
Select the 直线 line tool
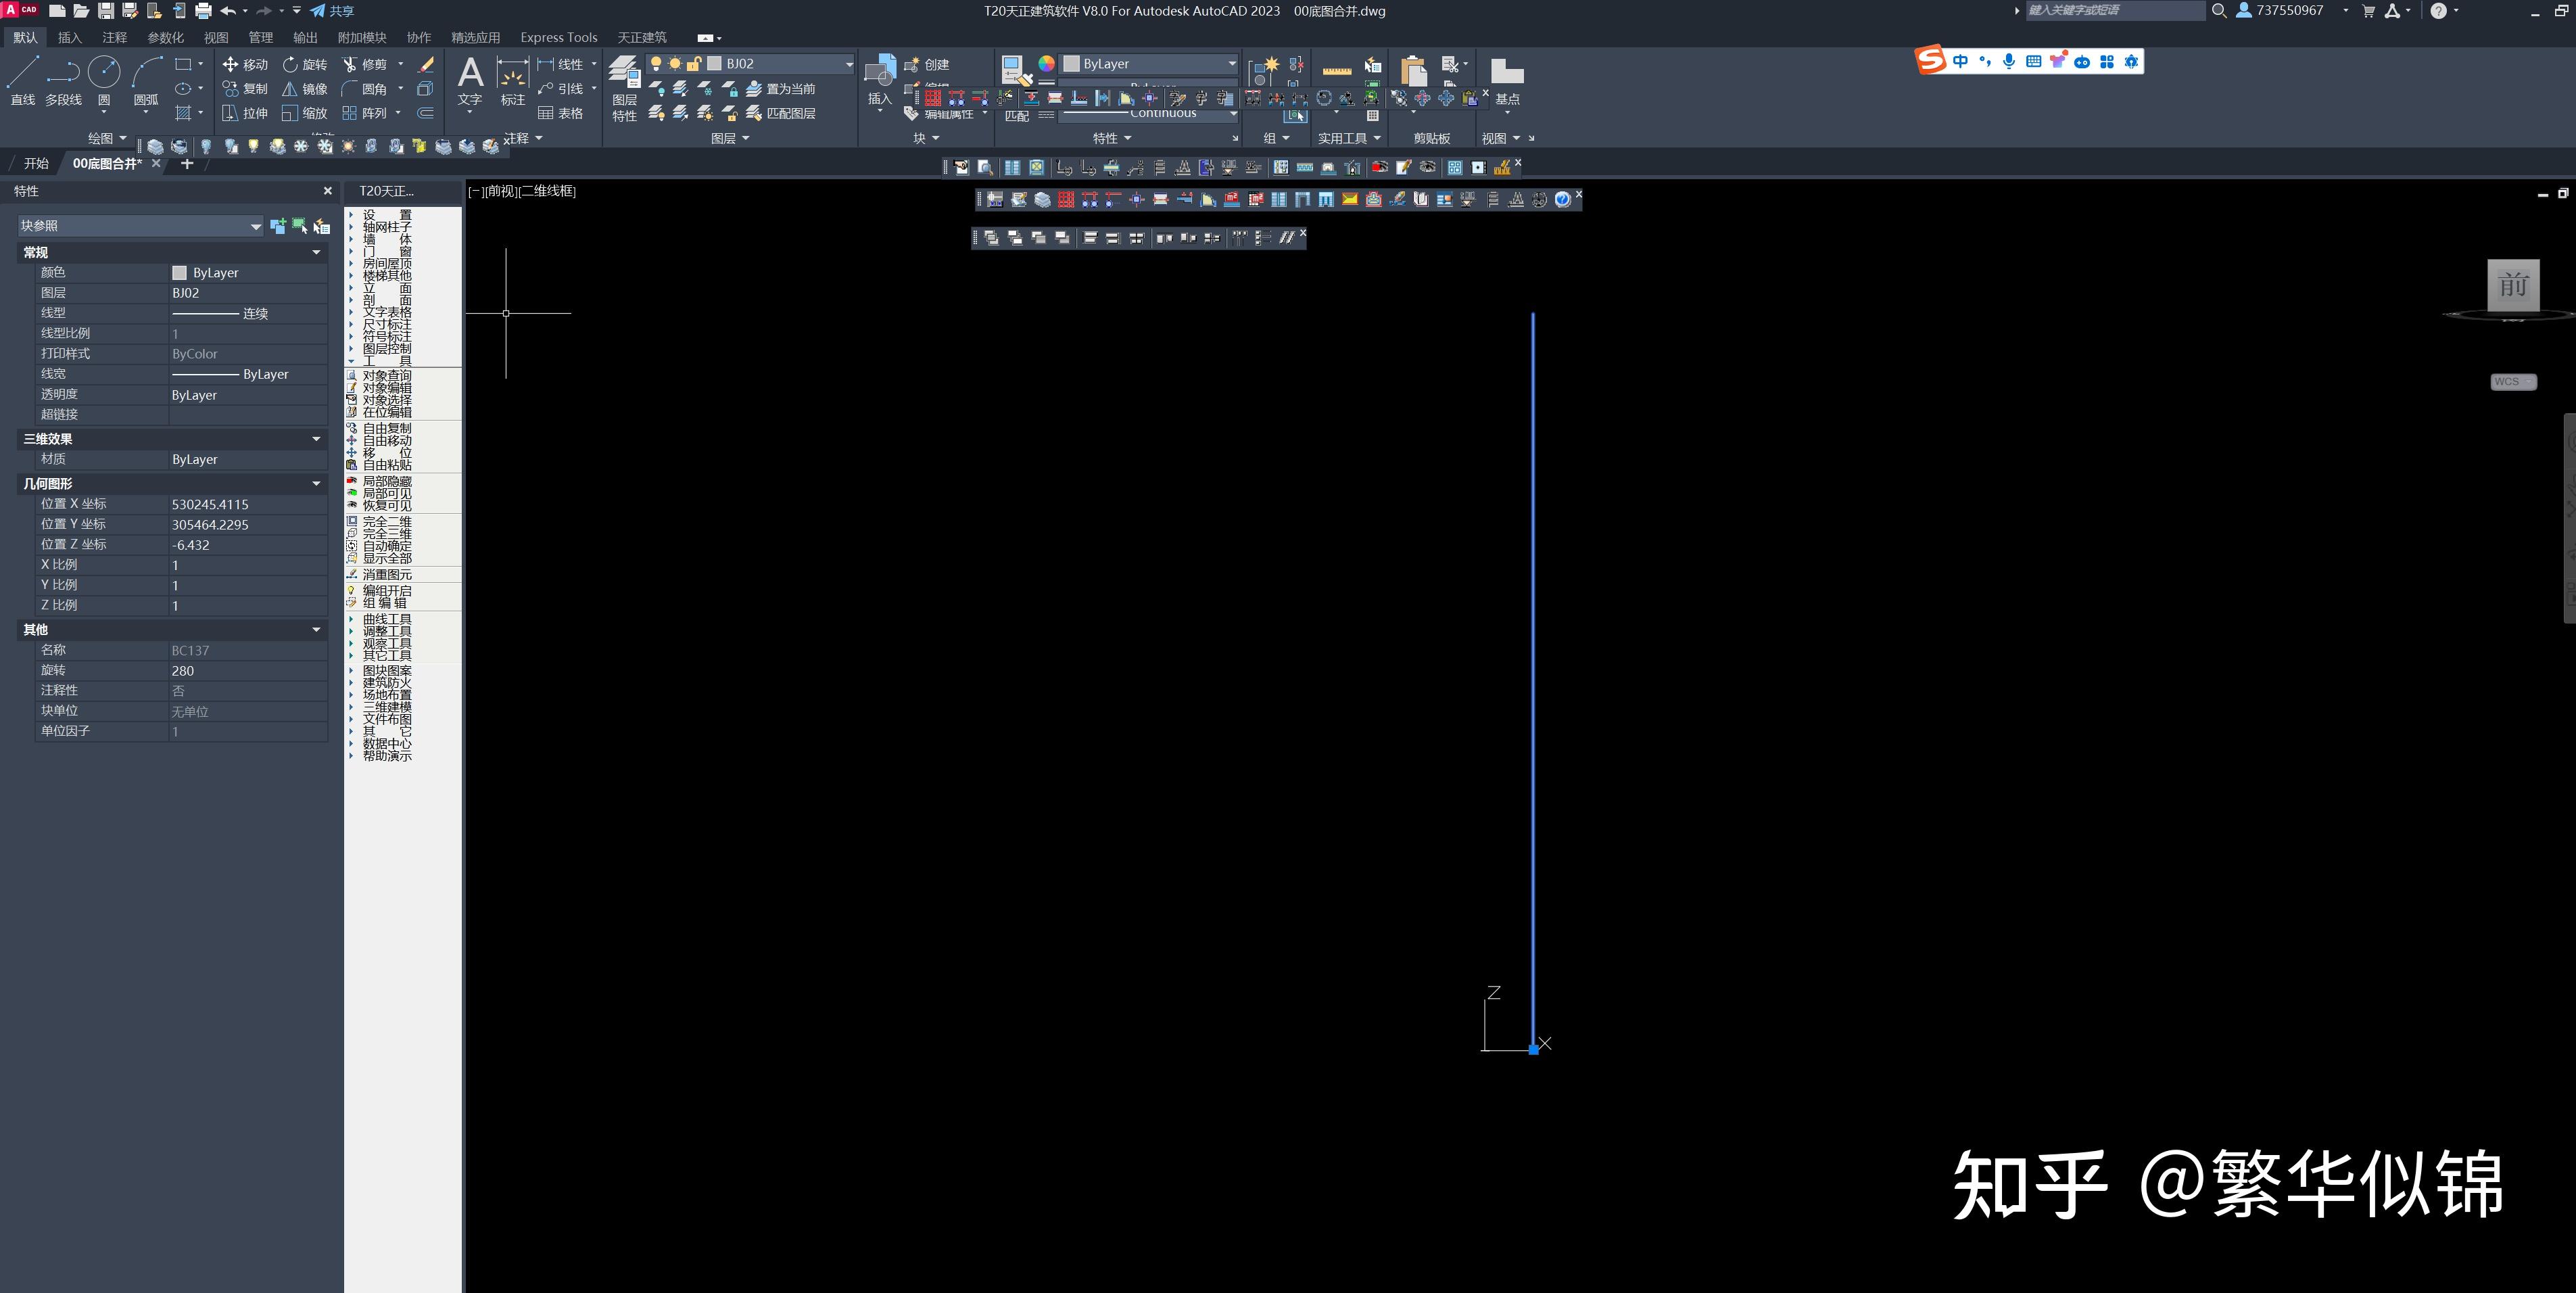point(23,80)
